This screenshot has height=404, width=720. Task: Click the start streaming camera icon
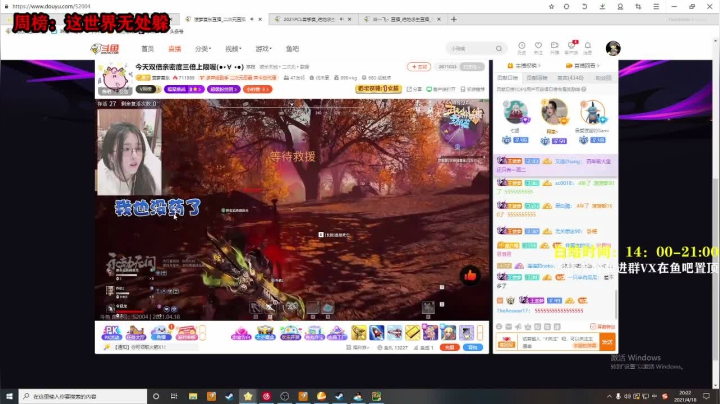coord(554,47)
